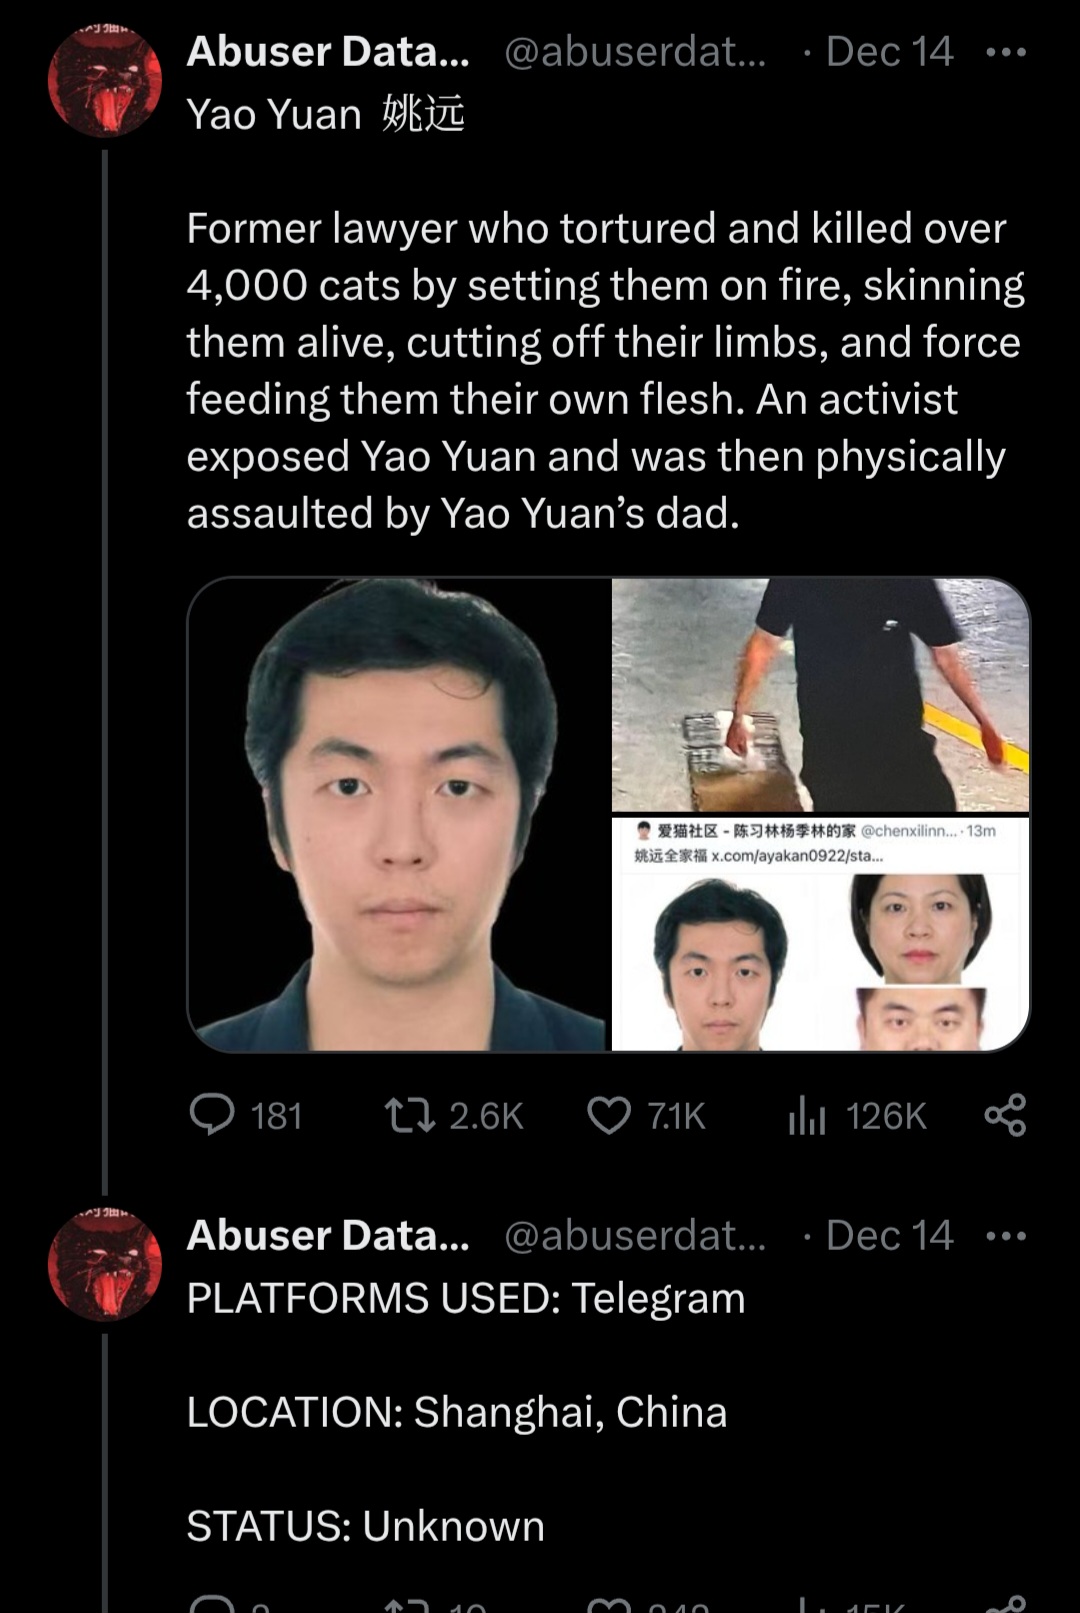Image resolution: width=1080 pixels, height=1613 pixels.
Task: Open the Abuser Data account name on first tweet
Action: pos(328,52)
